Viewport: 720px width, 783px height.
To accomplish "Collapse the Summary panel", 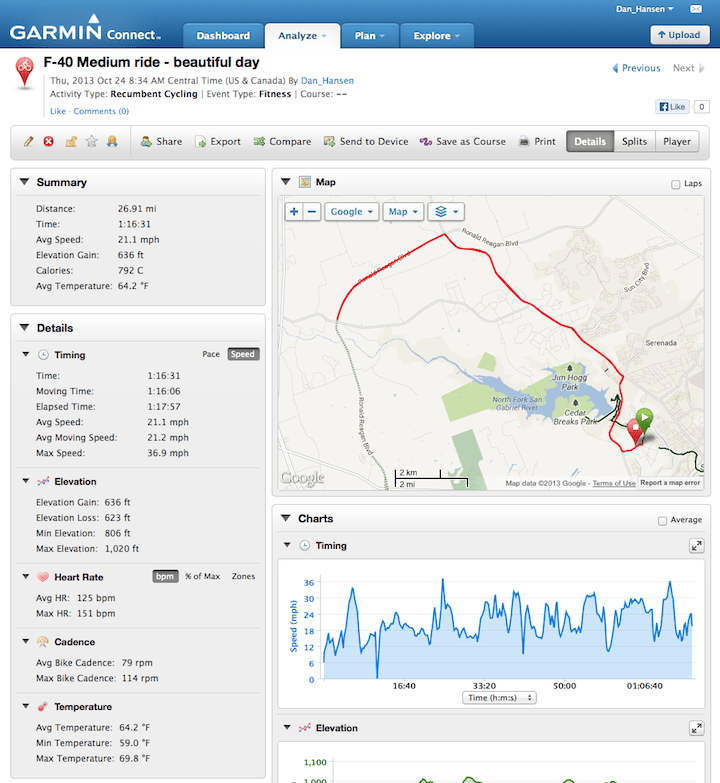I will (24, 183).
